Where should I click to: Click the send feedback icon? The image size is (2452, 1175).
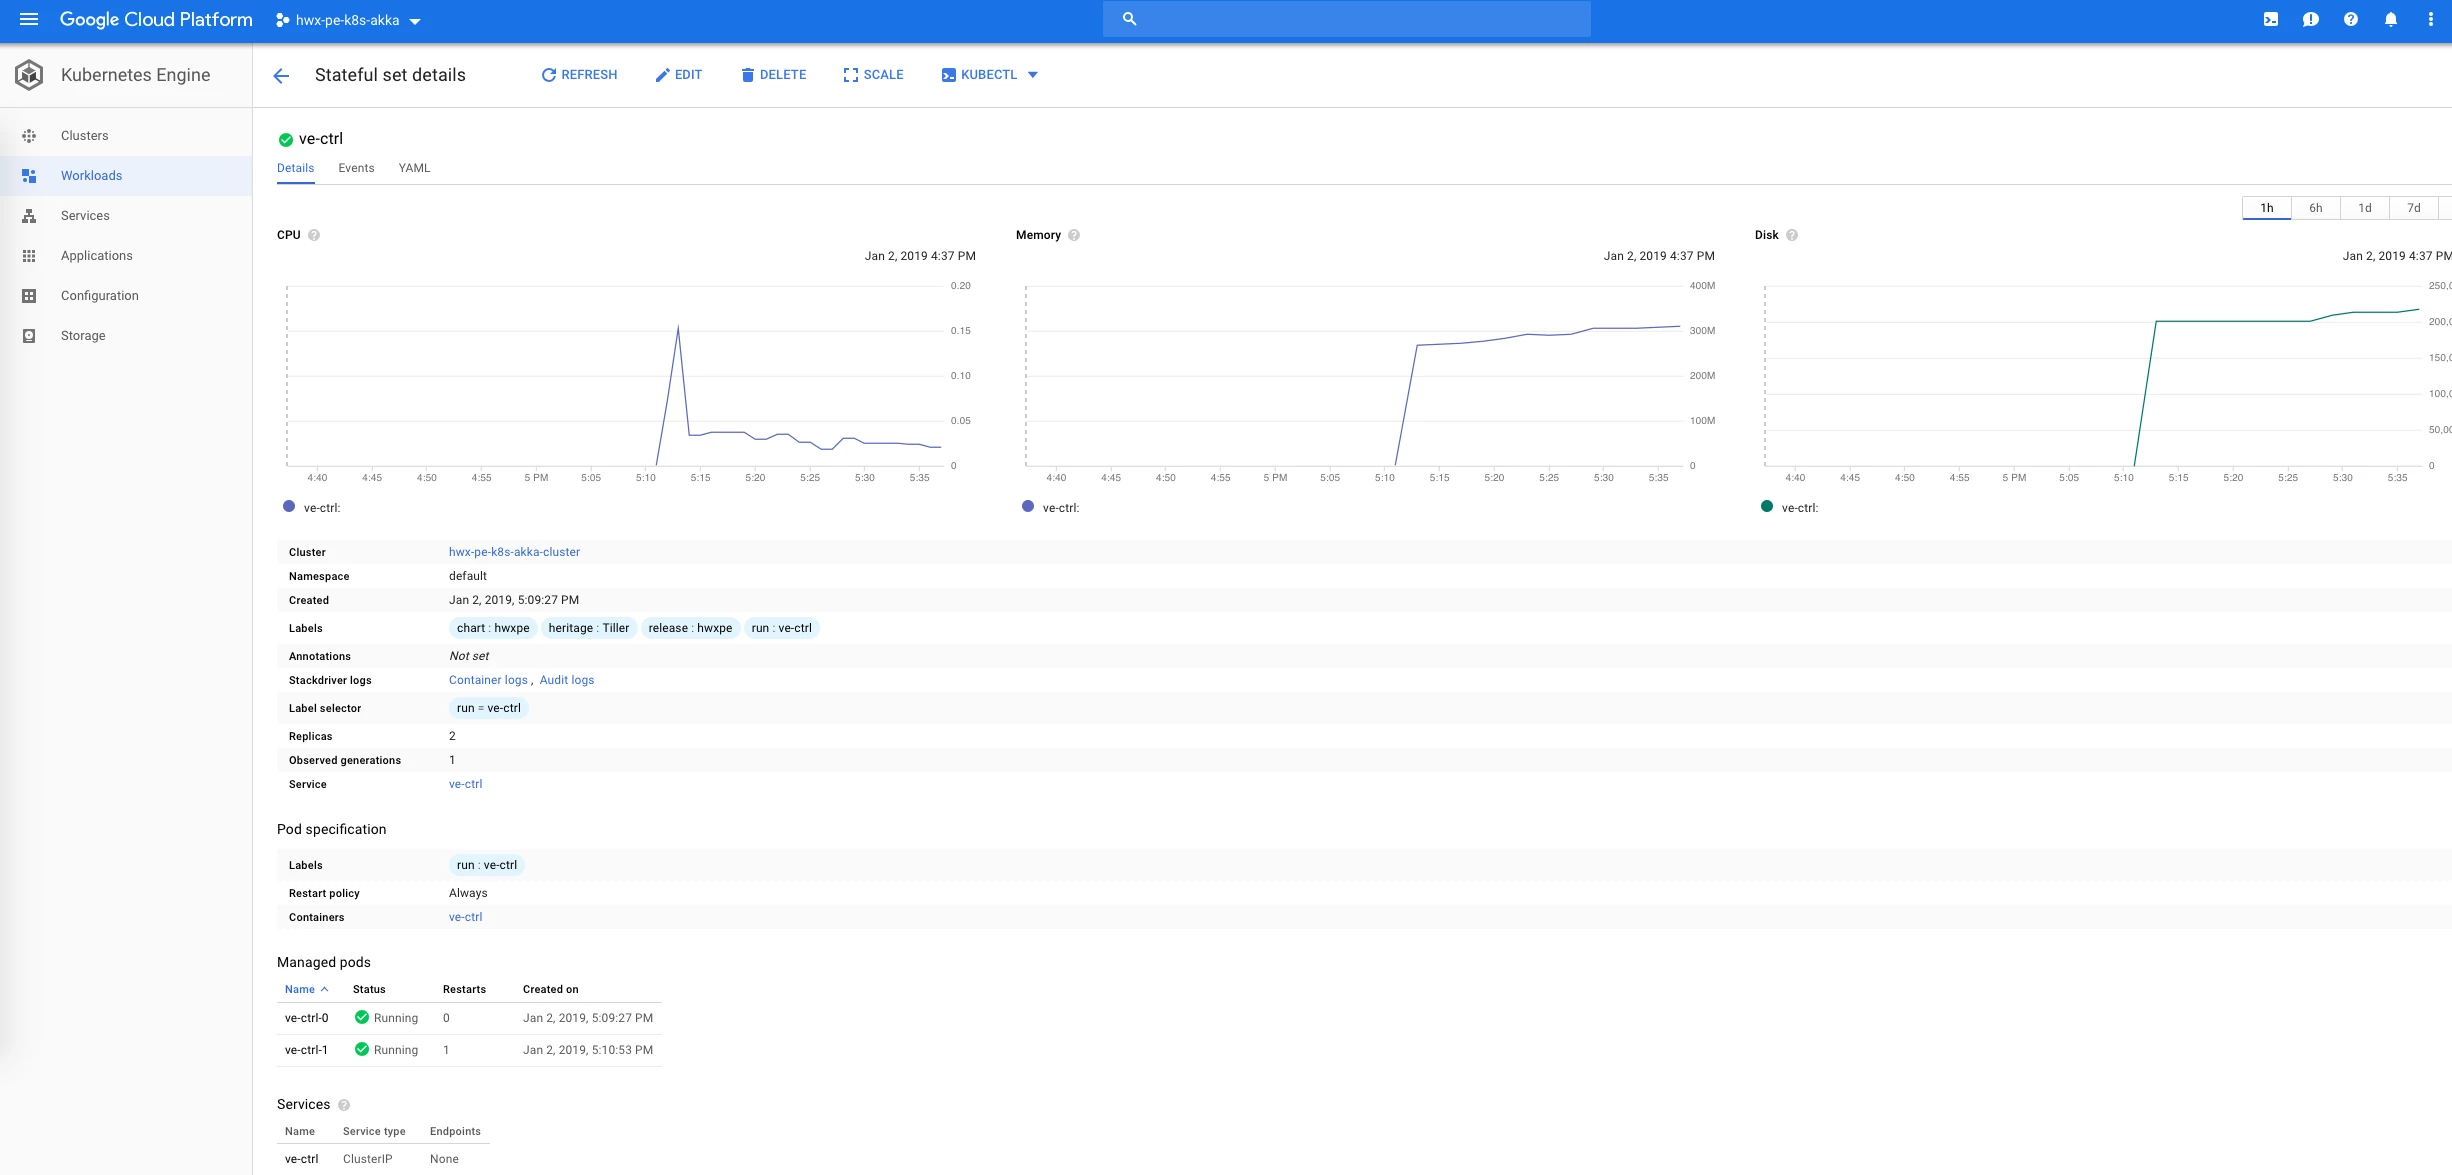click(x=2310, y=19)
